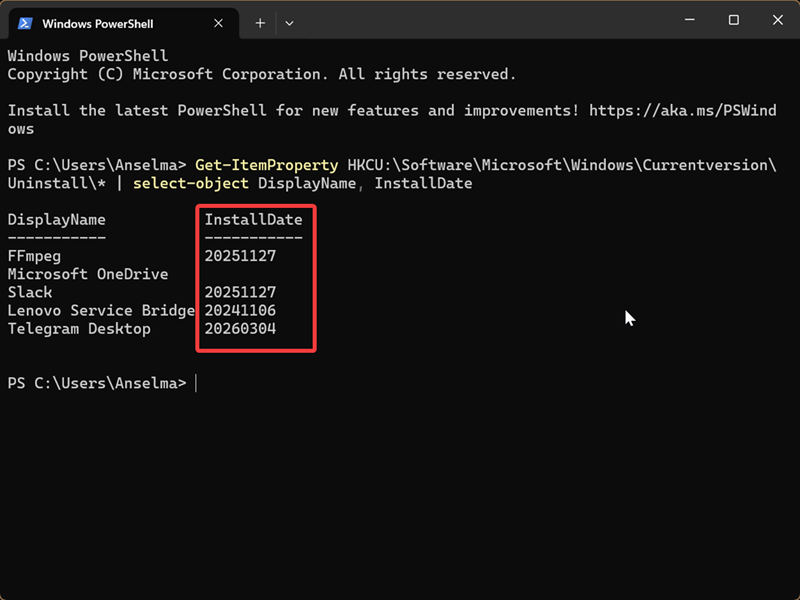Click the InstallDate column header
This screenshot has height=600, width=800.
[254, 220]
